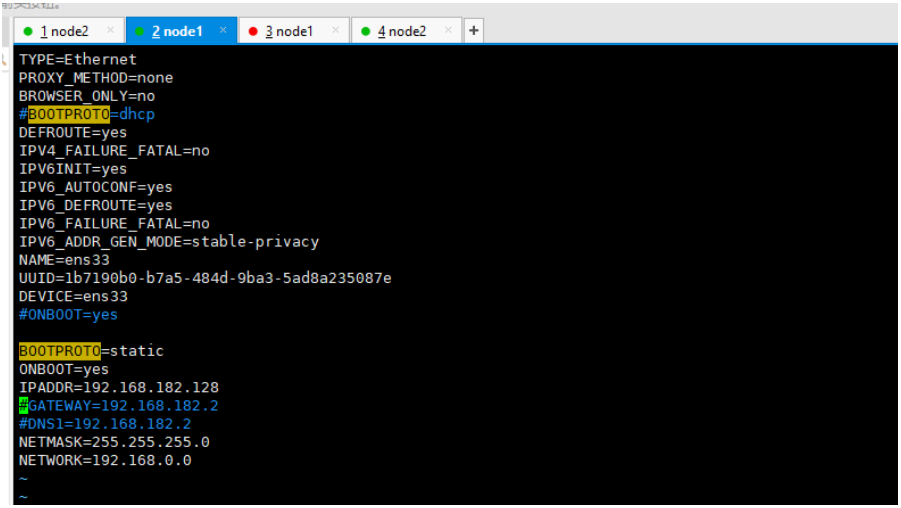Place cursor on the #GATEWAY=192.168.182.2 line

click(118, 406)
